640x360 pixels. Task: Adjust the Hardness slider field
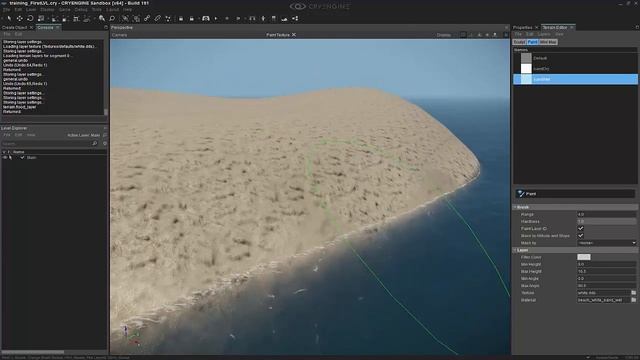tap(607, 221)
